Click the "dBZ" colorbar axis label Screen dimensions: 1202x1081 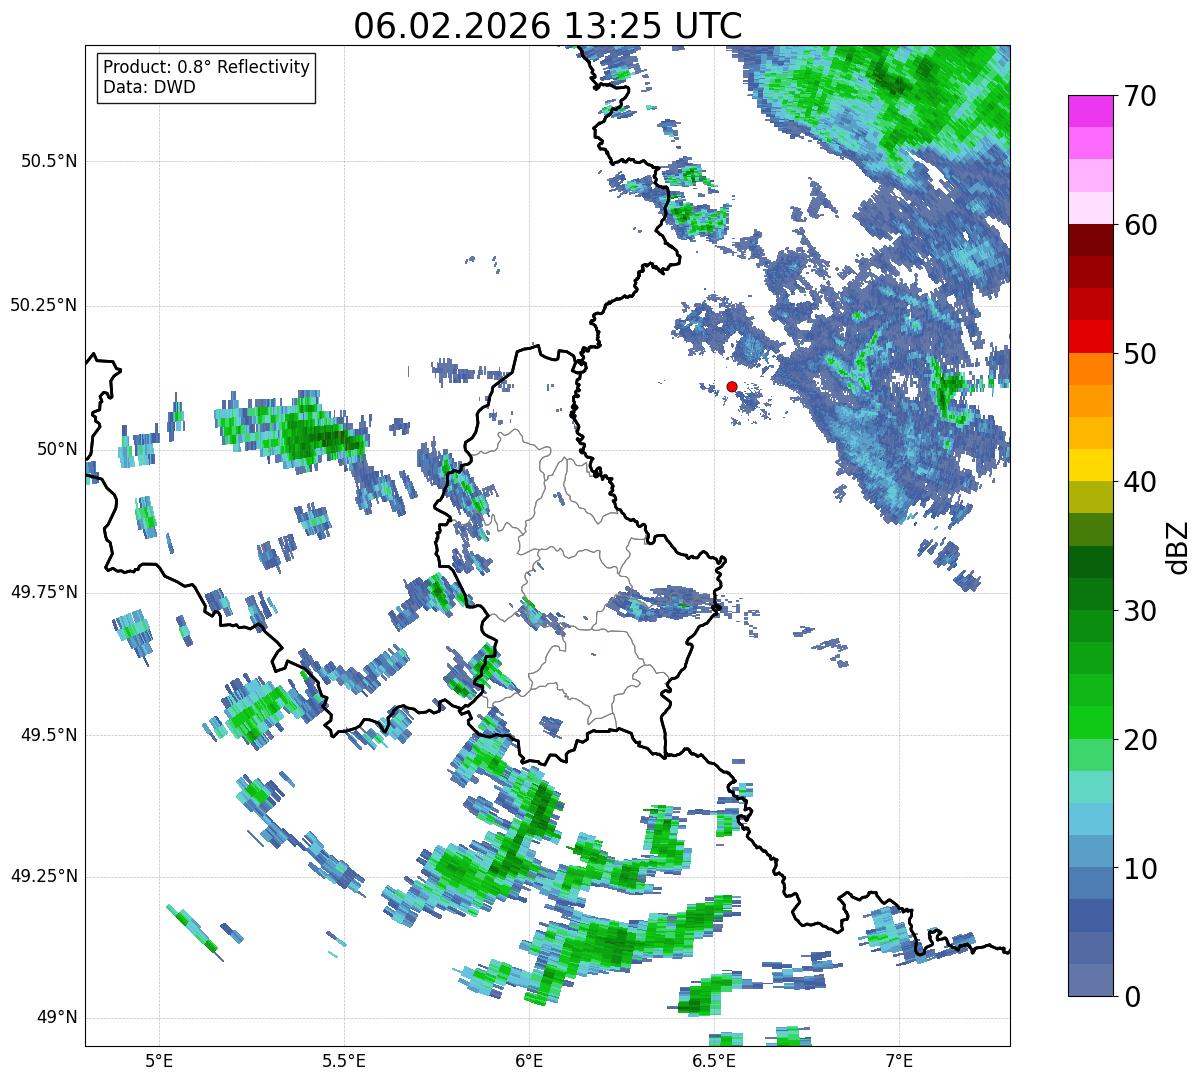tap(1178, 546)
